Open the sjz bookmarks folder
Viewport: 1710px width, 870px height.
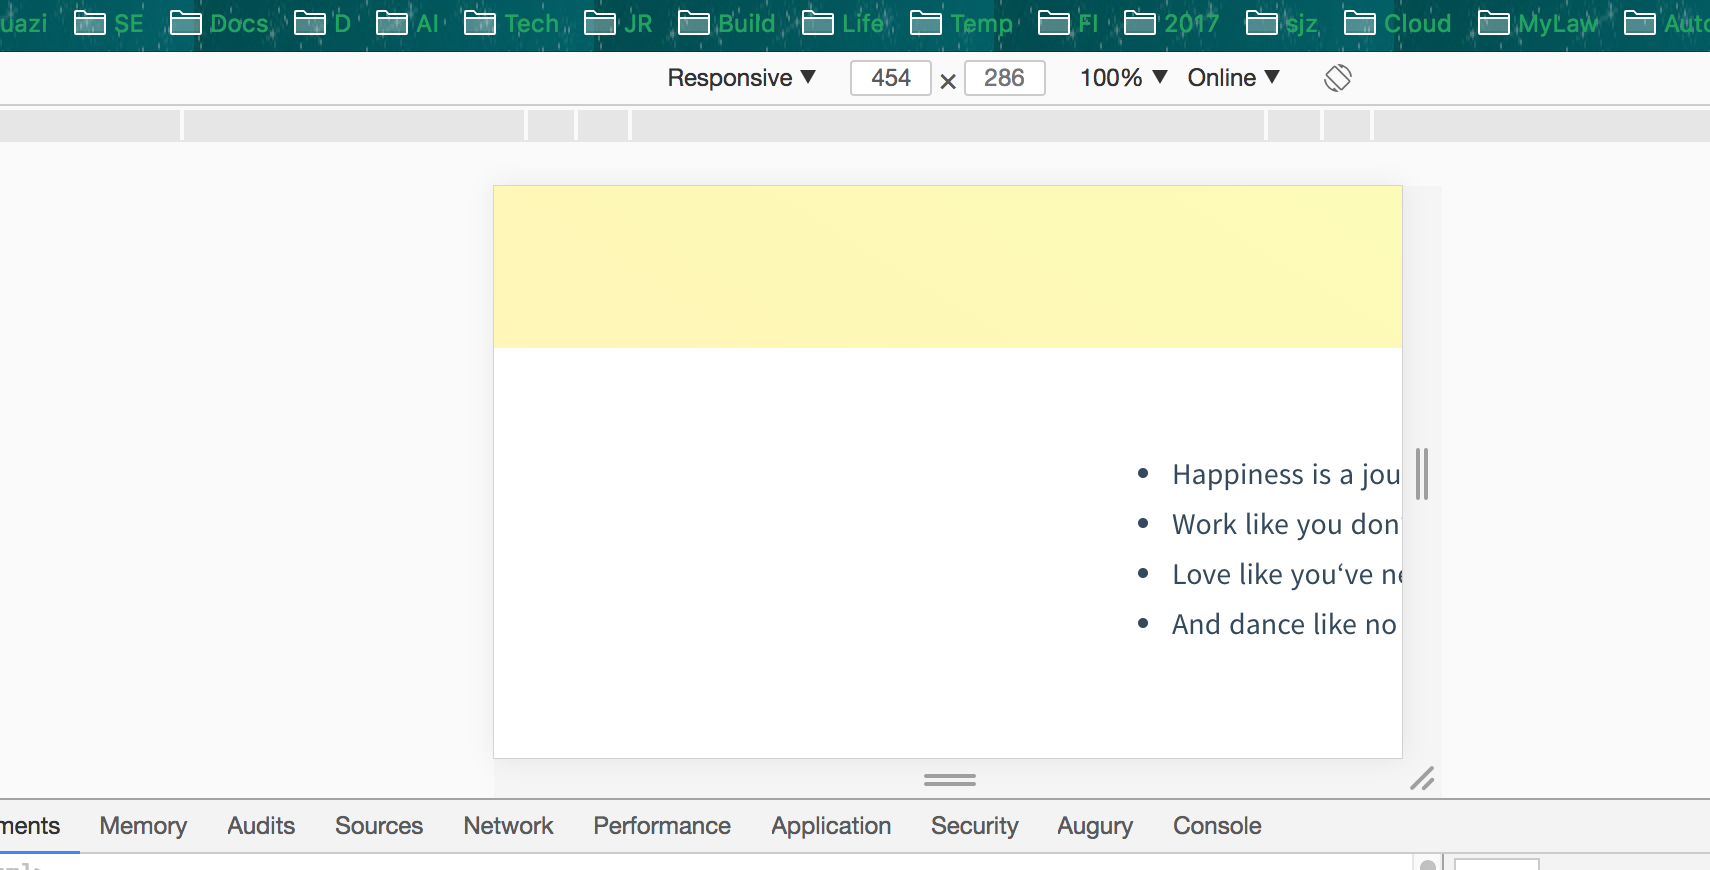pyautogui.click(x=1282, y=23)
